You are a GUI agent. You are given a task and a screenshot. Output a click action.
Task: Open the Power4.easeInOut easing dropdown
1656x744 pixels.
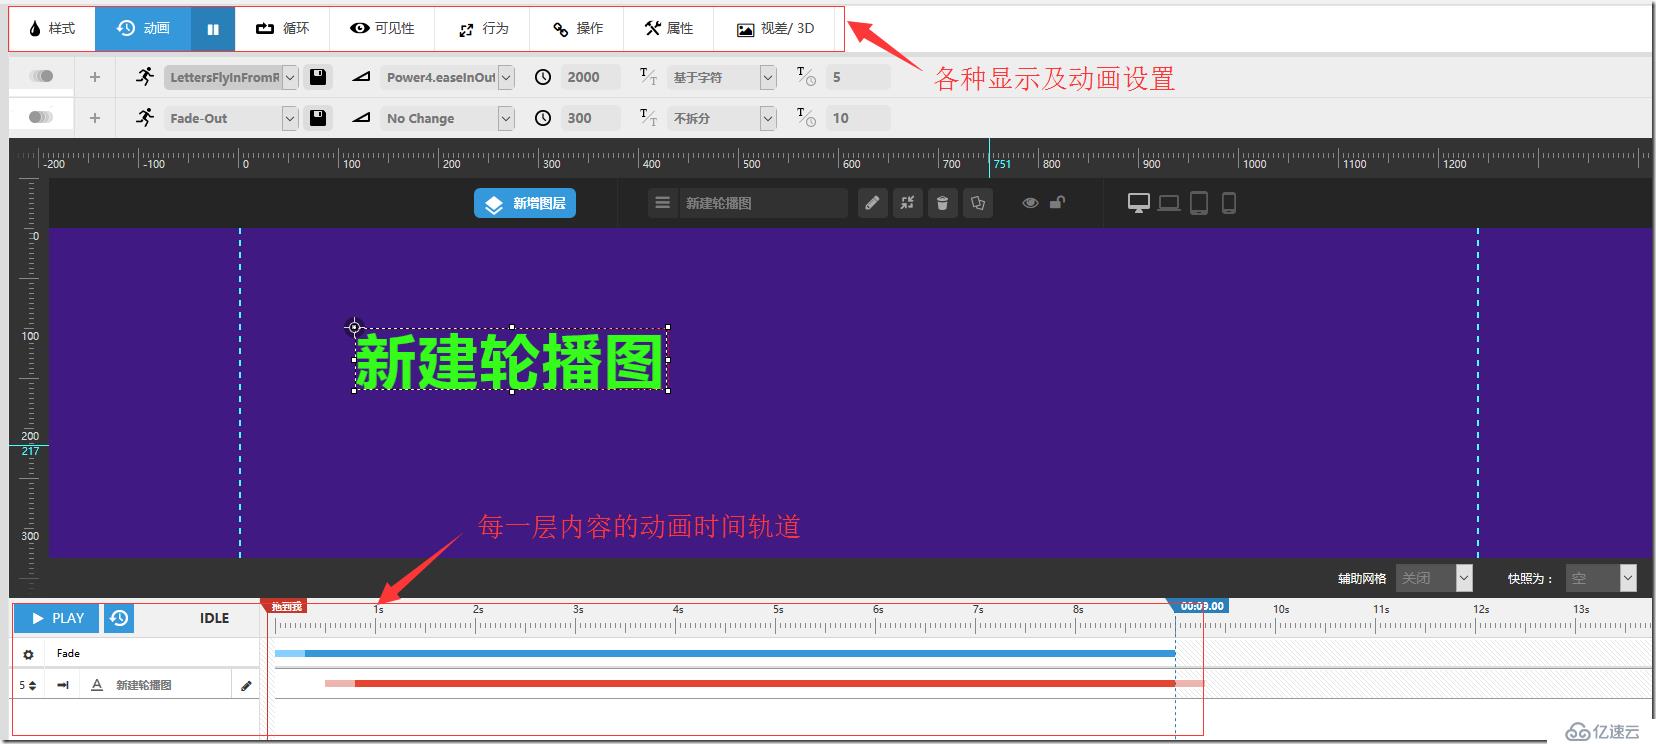pos(448,77)
